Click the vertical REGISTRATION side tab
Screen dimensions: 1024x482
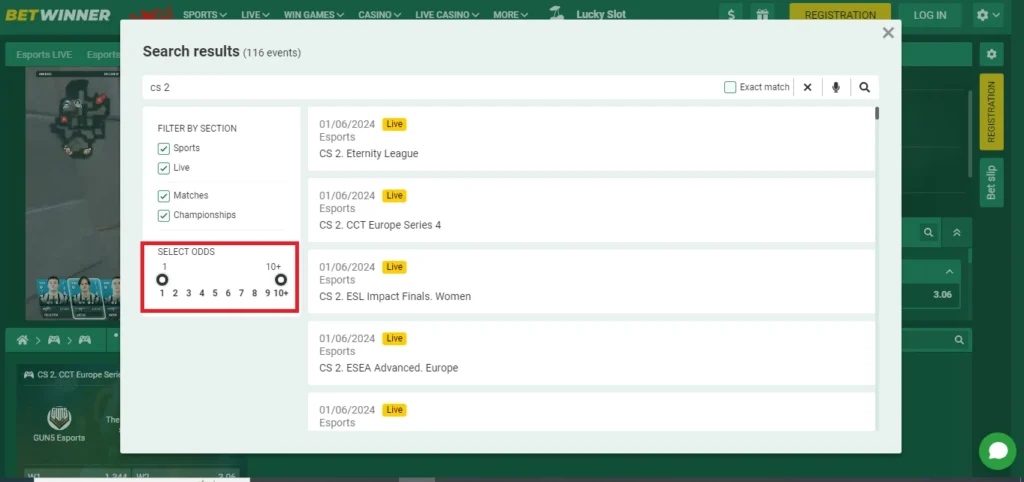991,112
